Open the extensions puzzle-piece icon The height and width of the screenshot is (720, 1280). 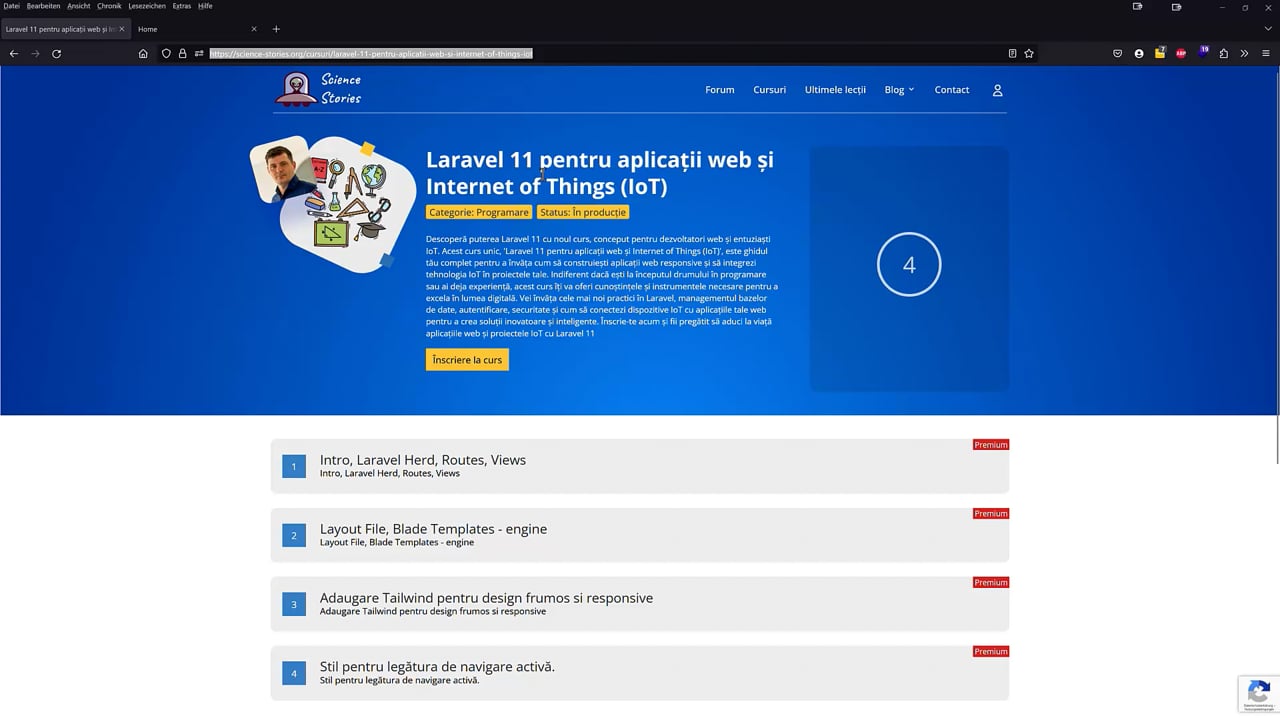pos(1224,54)
